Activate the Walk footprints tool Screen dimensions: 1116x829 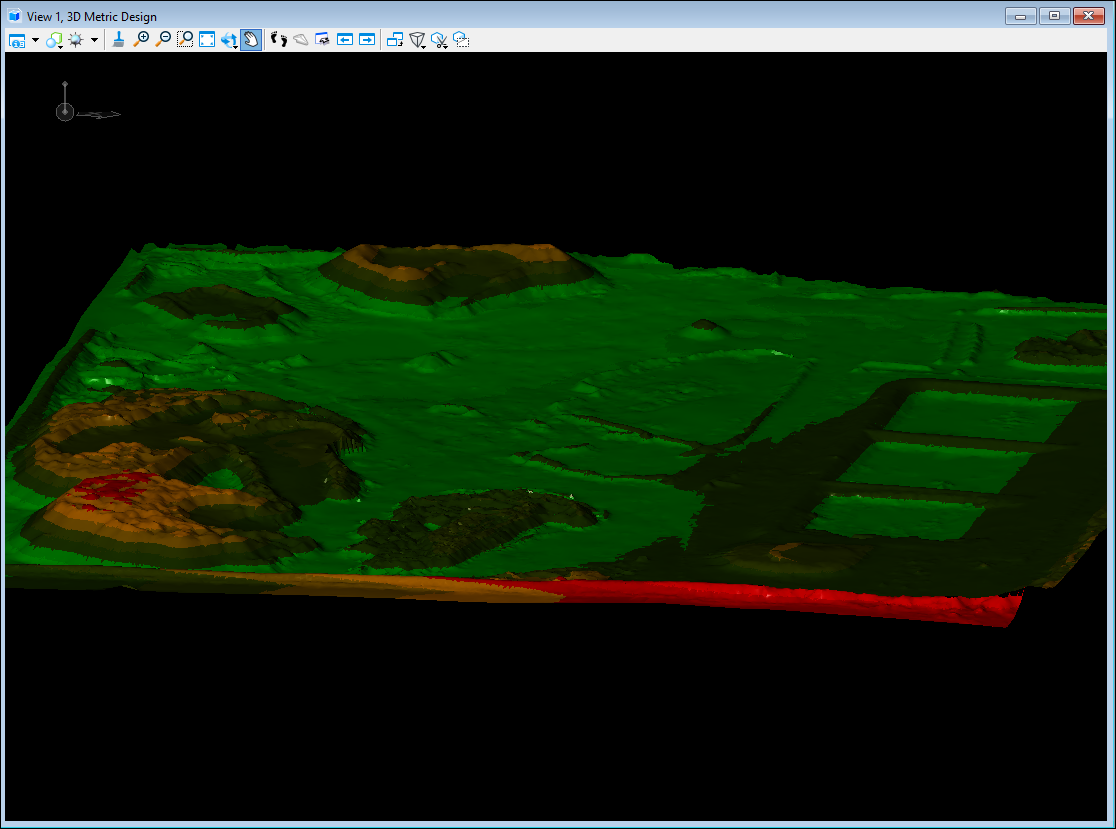coord(279,40)
